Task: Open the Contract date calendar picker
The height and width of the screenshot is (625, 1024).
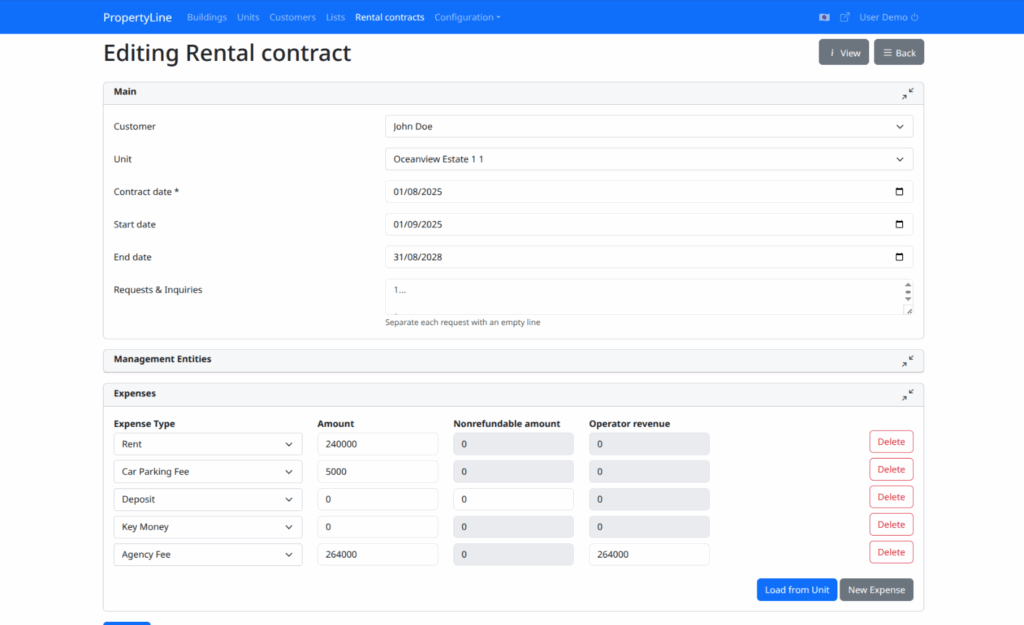Action: point(899,192)
